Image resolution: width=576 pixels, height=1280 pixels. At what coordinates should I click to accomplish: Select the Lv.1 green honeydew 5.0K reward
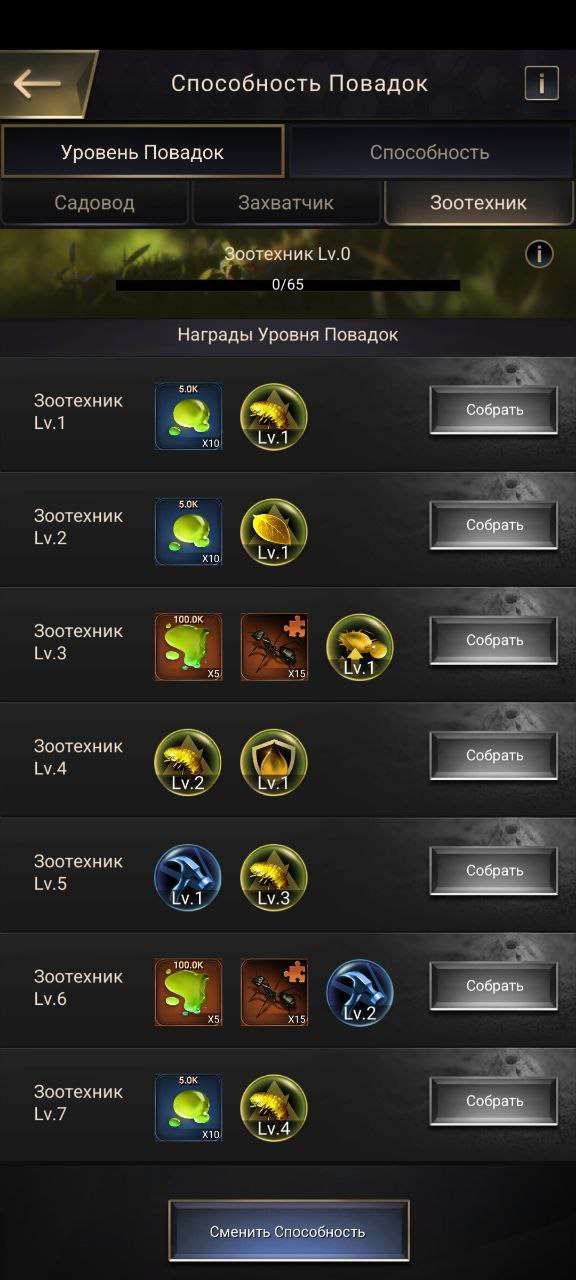point(188,416)
